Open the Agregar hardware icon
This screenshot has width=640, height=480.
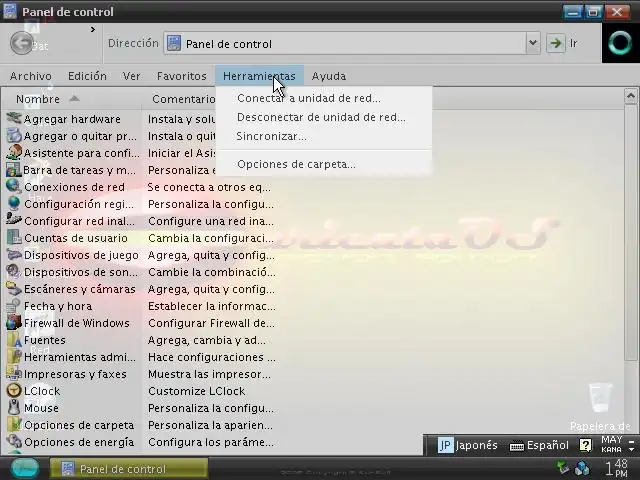(13, 119)
